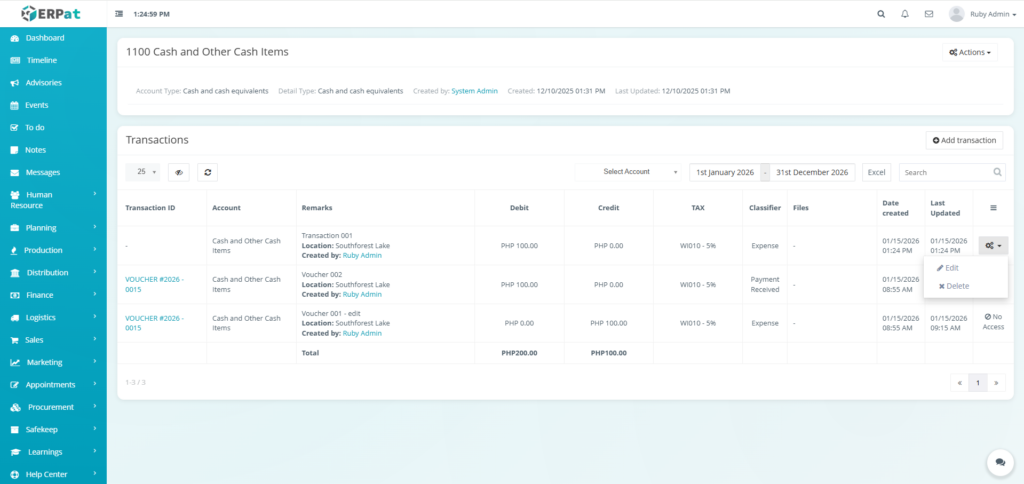The image size is (1024, 484).
Task: Click the table column menu icon in header
Action: (x=993, y=208)
